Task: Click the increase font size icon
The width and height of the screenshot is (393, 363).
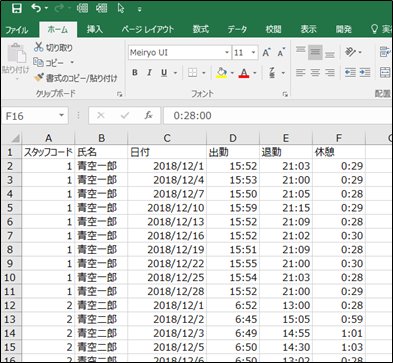Action: [266, 52]
